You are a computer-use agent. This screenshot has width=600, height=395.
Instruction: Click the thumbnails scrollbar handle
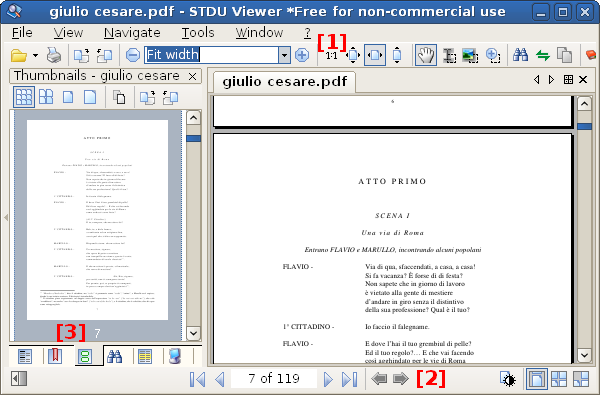coord(194,139)
